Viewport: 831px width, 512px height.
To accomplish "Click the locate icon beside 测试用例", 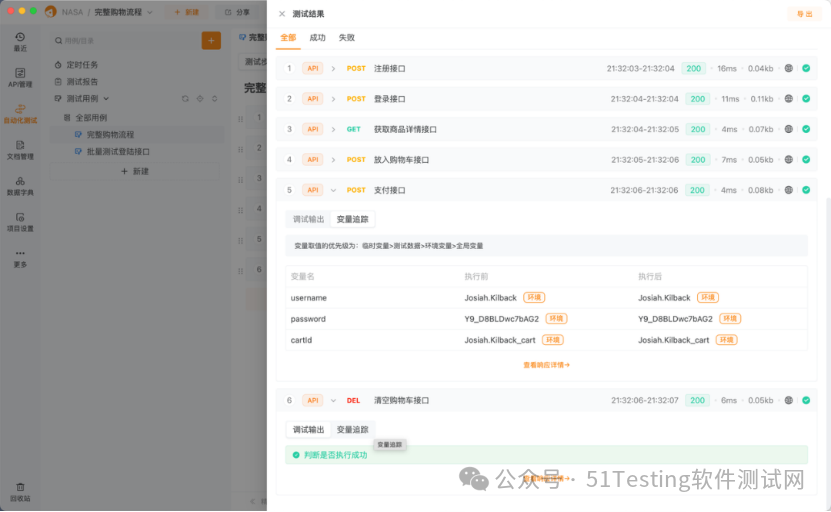I will pyautogui.click(x=200, y=99).
